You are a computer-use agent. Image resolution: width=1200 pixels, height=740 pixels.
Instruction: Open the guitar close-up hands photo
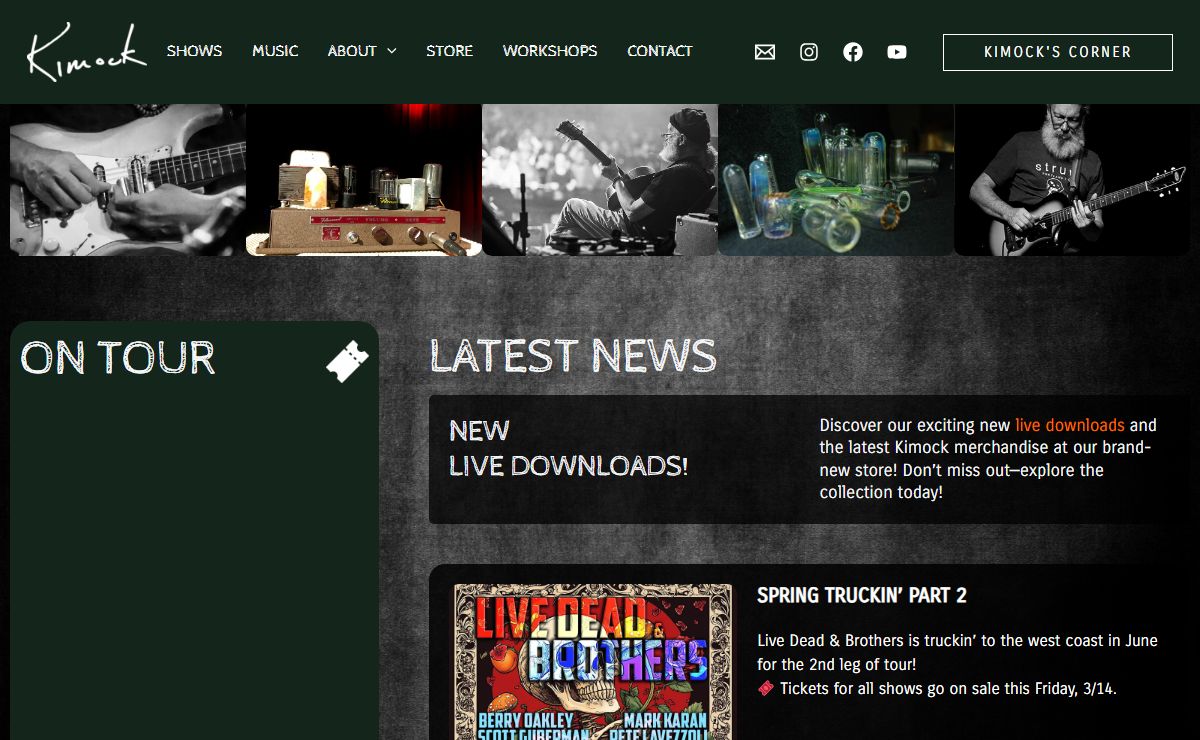coord(128,180)
